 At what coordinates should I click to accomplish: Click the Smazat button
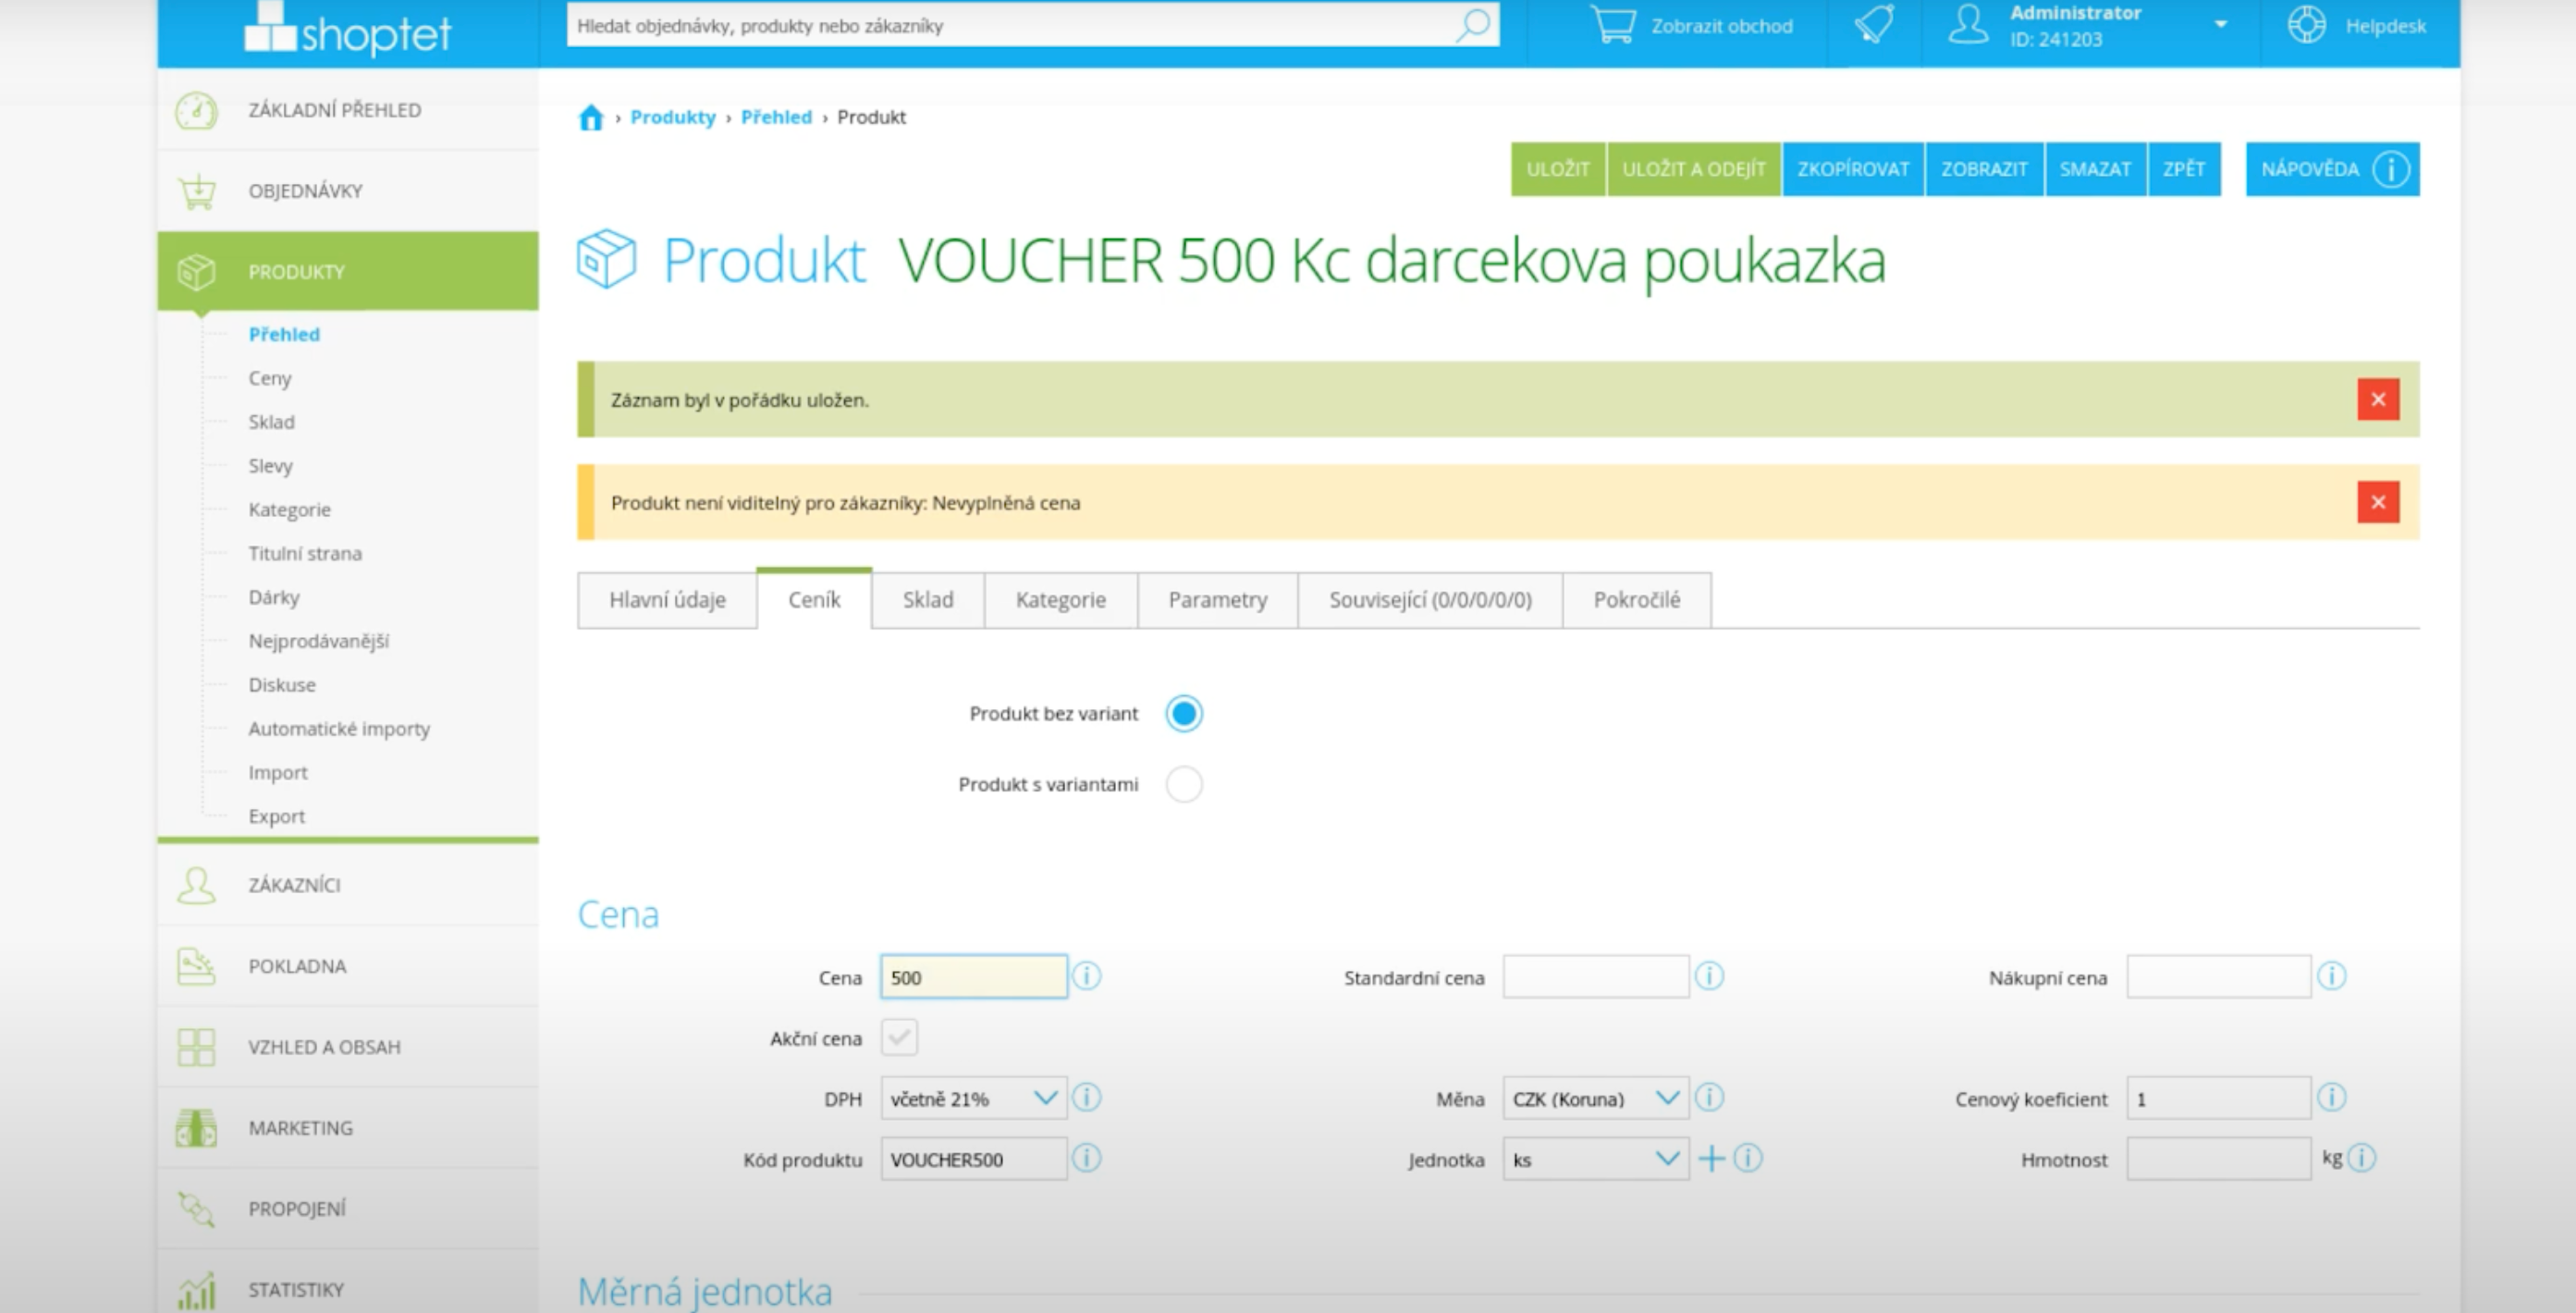click(2095, 169)
